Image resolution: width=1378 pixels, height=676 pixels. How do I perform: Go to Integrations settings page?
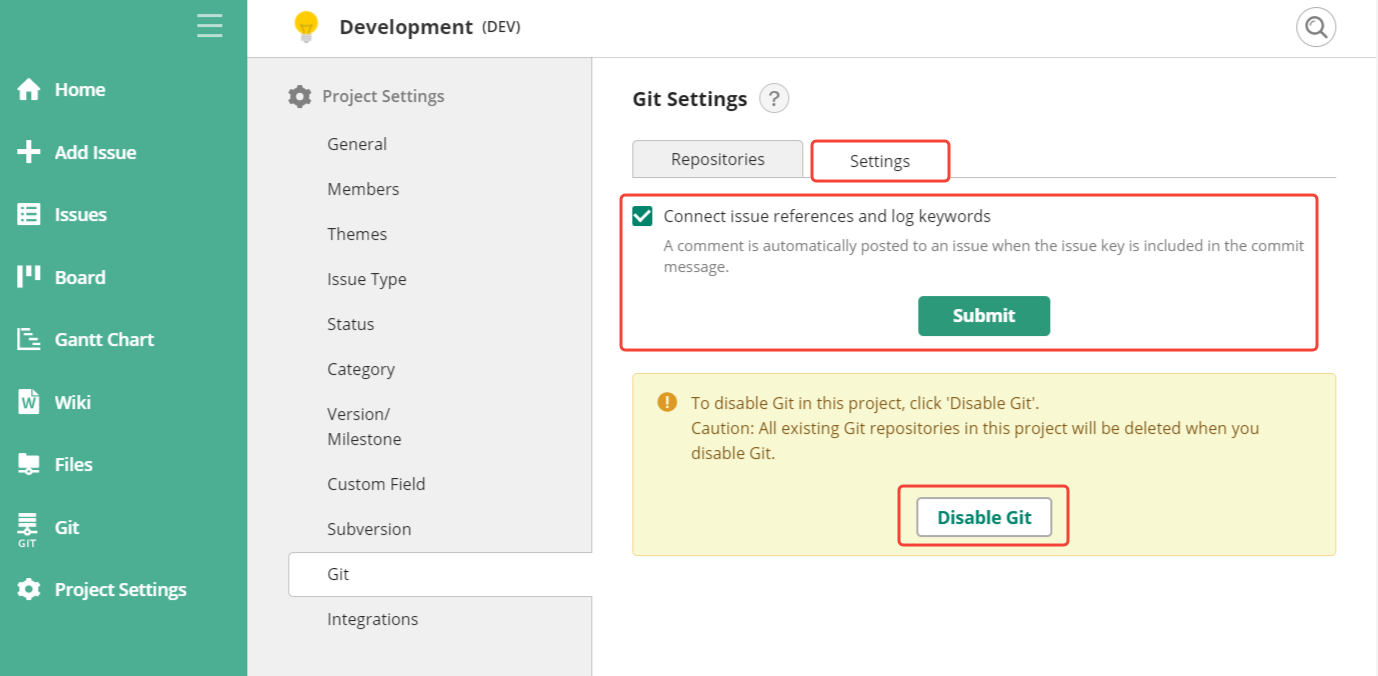click(x=372, y=619)
